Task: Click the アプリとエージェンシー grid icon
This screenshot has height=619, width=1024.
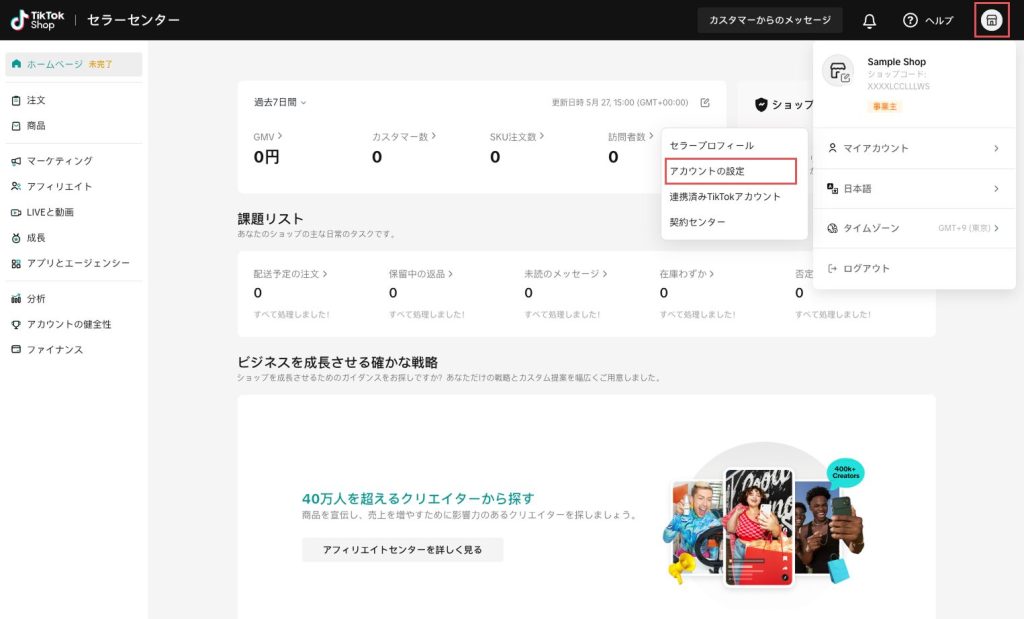Action: (x=16, y=264)
